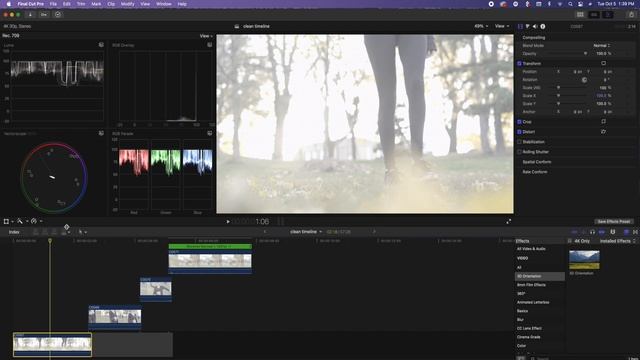Open the Blend Mode Normal dropdown
Image resolution: width=640 pixels, height=360 pixels.
pos(602,45)
